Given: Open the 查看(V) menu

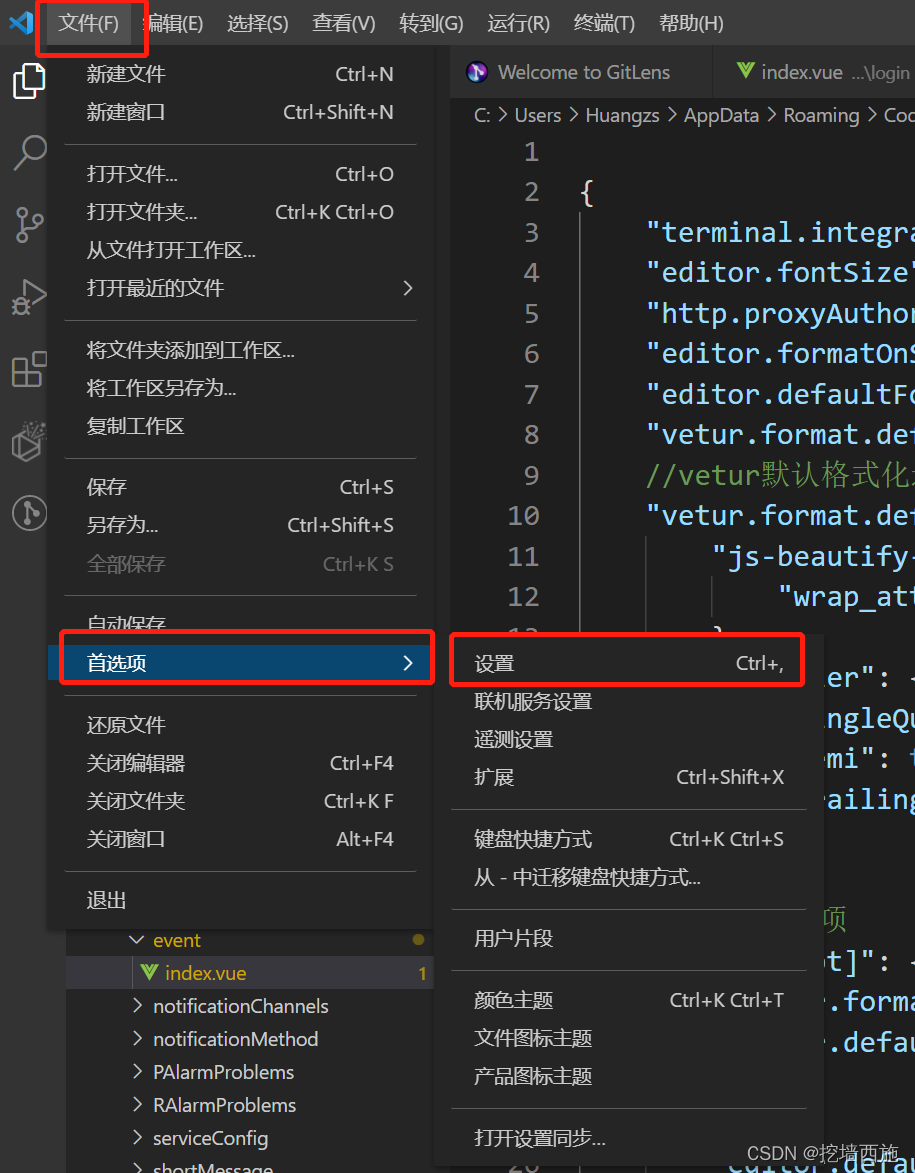Looking at the screenshot, I should pos(343,23).
